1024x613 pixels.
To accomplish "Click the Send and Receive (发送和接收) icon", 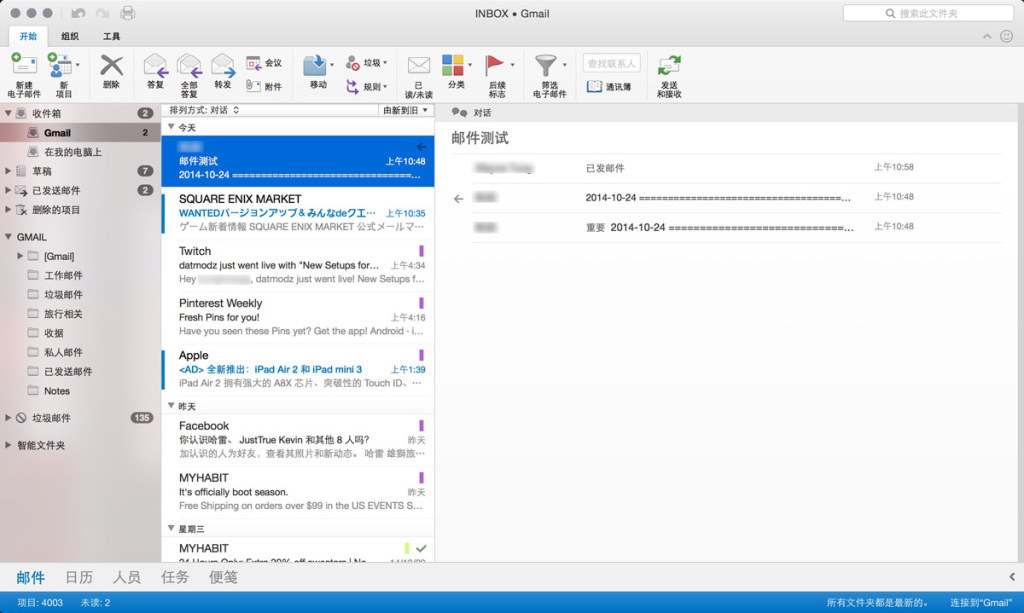I will point(669,67).
